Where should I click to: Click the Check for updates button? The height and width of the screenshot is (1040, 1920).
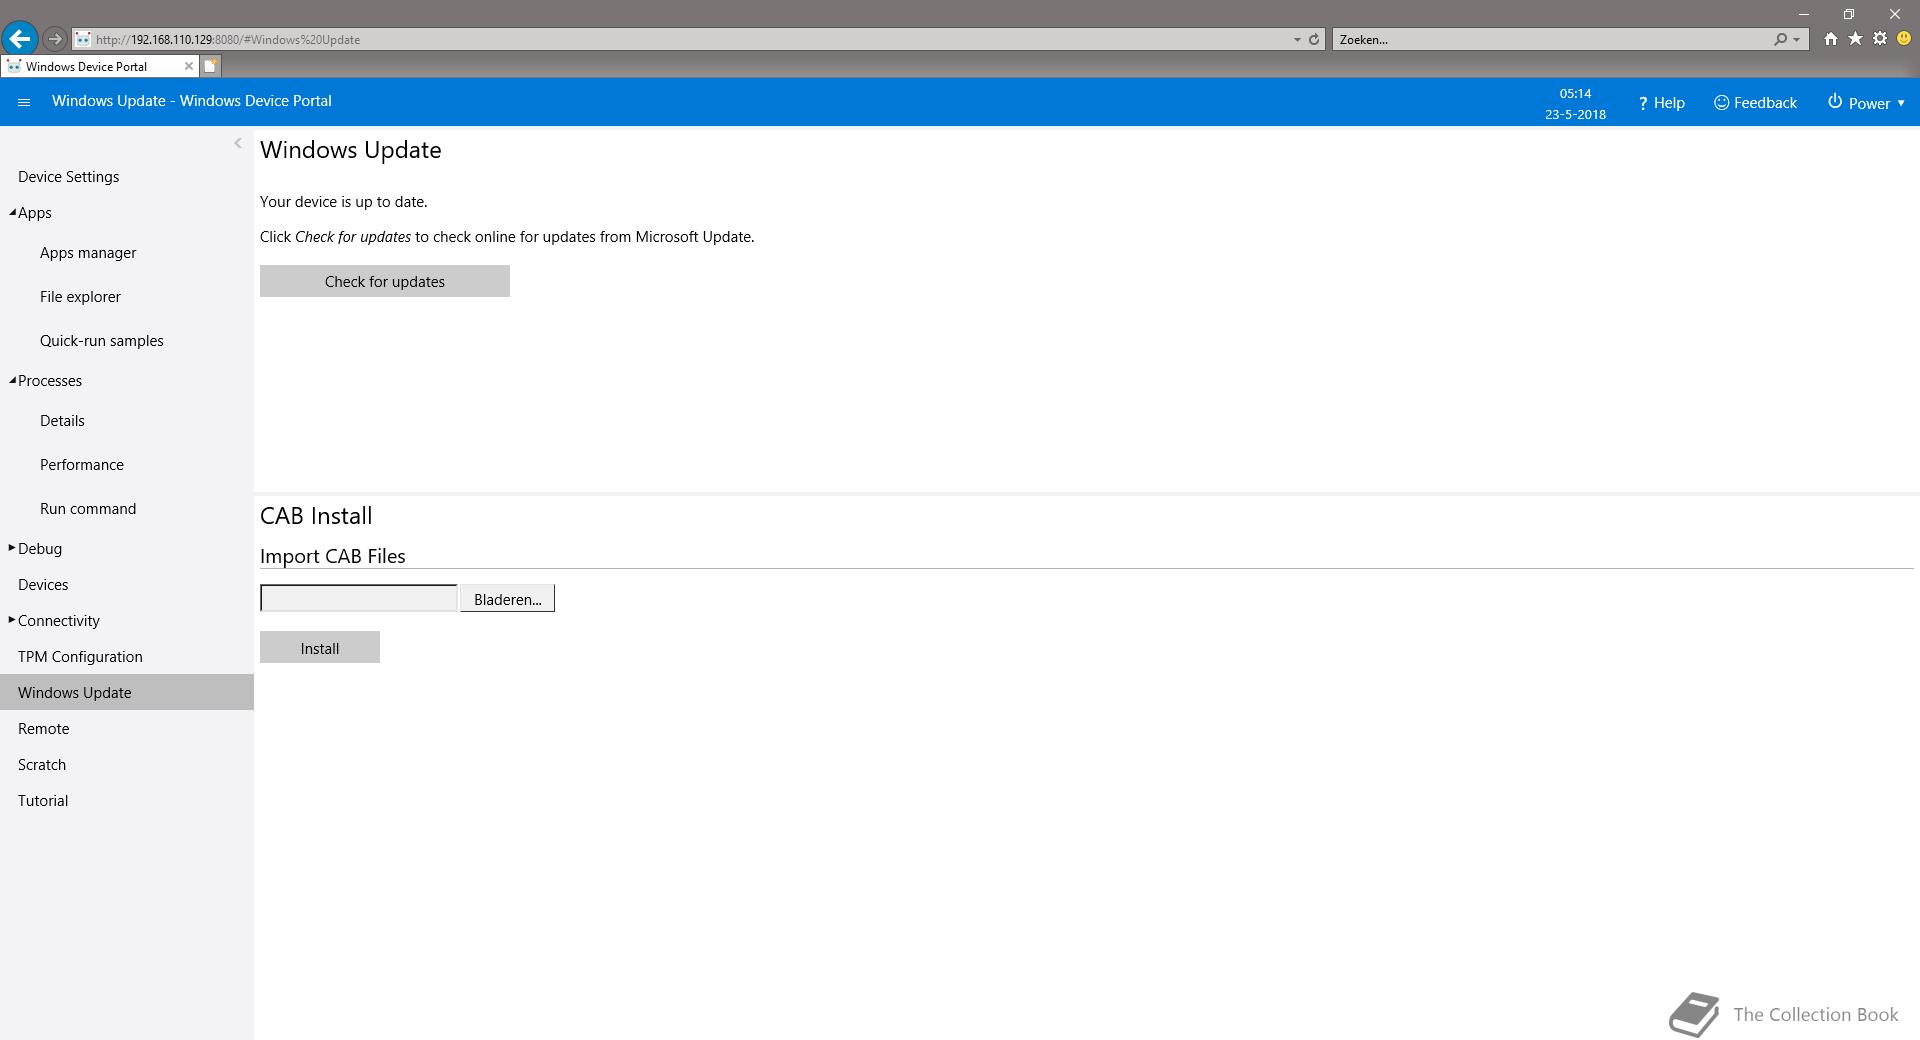click(385, 281)
